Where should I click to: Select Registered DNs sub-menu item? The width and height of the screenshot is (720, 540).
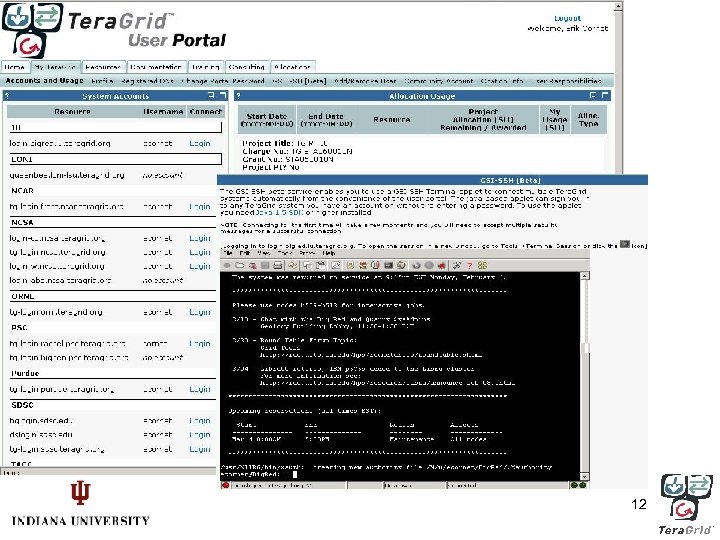pyautogui.click(x=147, y=81)
